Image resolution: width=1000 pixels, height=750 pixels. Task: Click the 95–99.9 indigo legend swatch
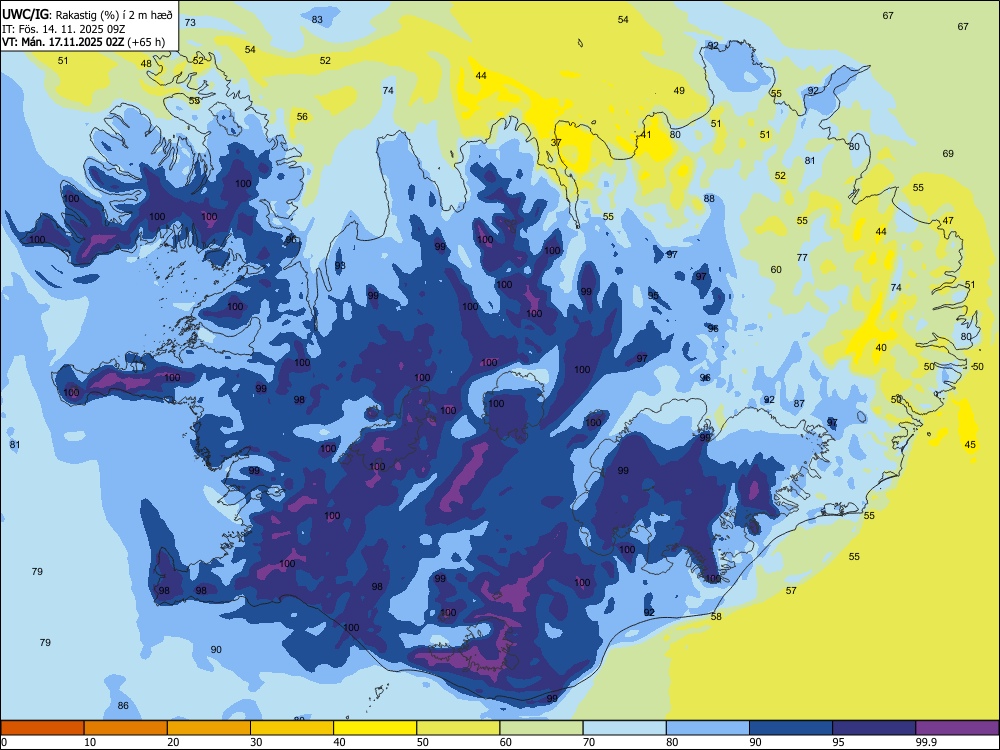tap(874, 728)
